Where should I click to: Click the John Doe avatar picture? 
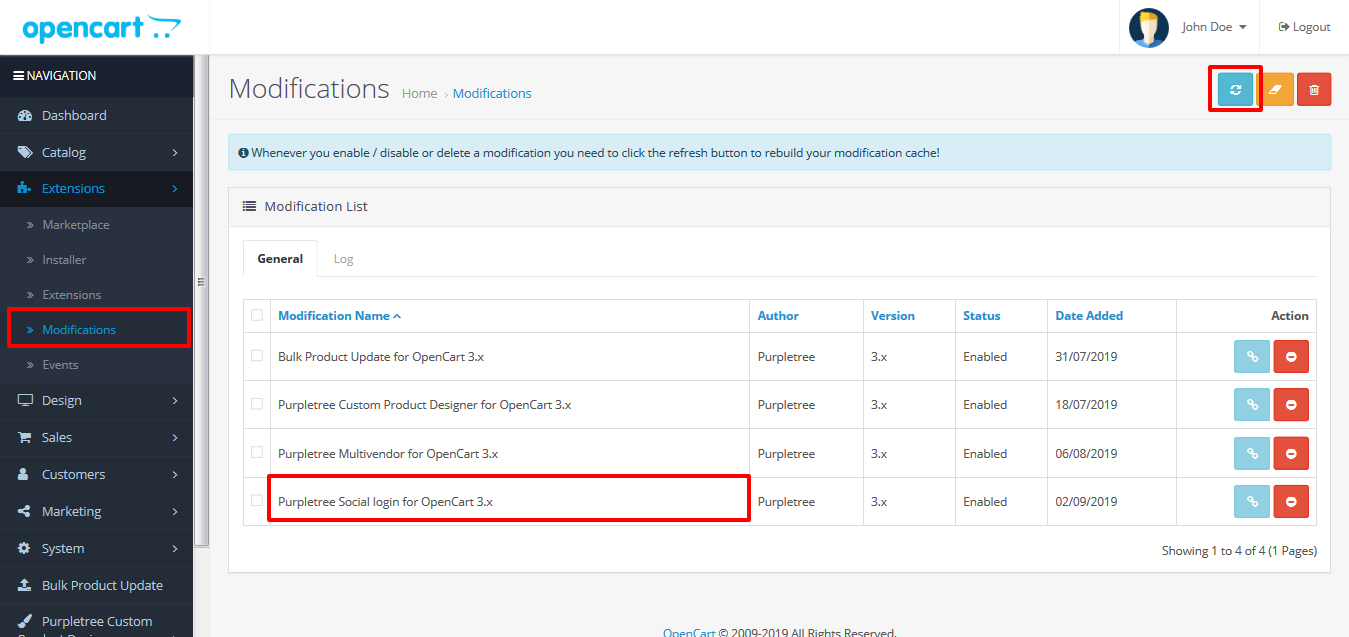(1149, 27)
